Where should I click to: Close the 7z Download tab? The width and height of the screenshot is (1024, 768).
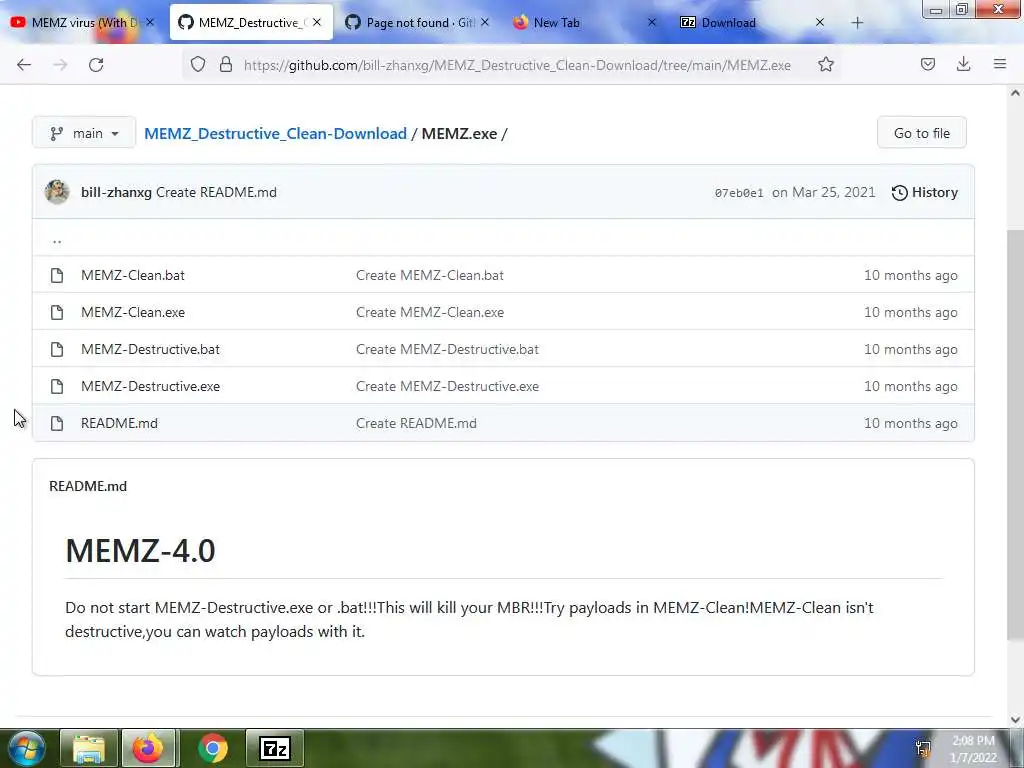tap(820, 22)
